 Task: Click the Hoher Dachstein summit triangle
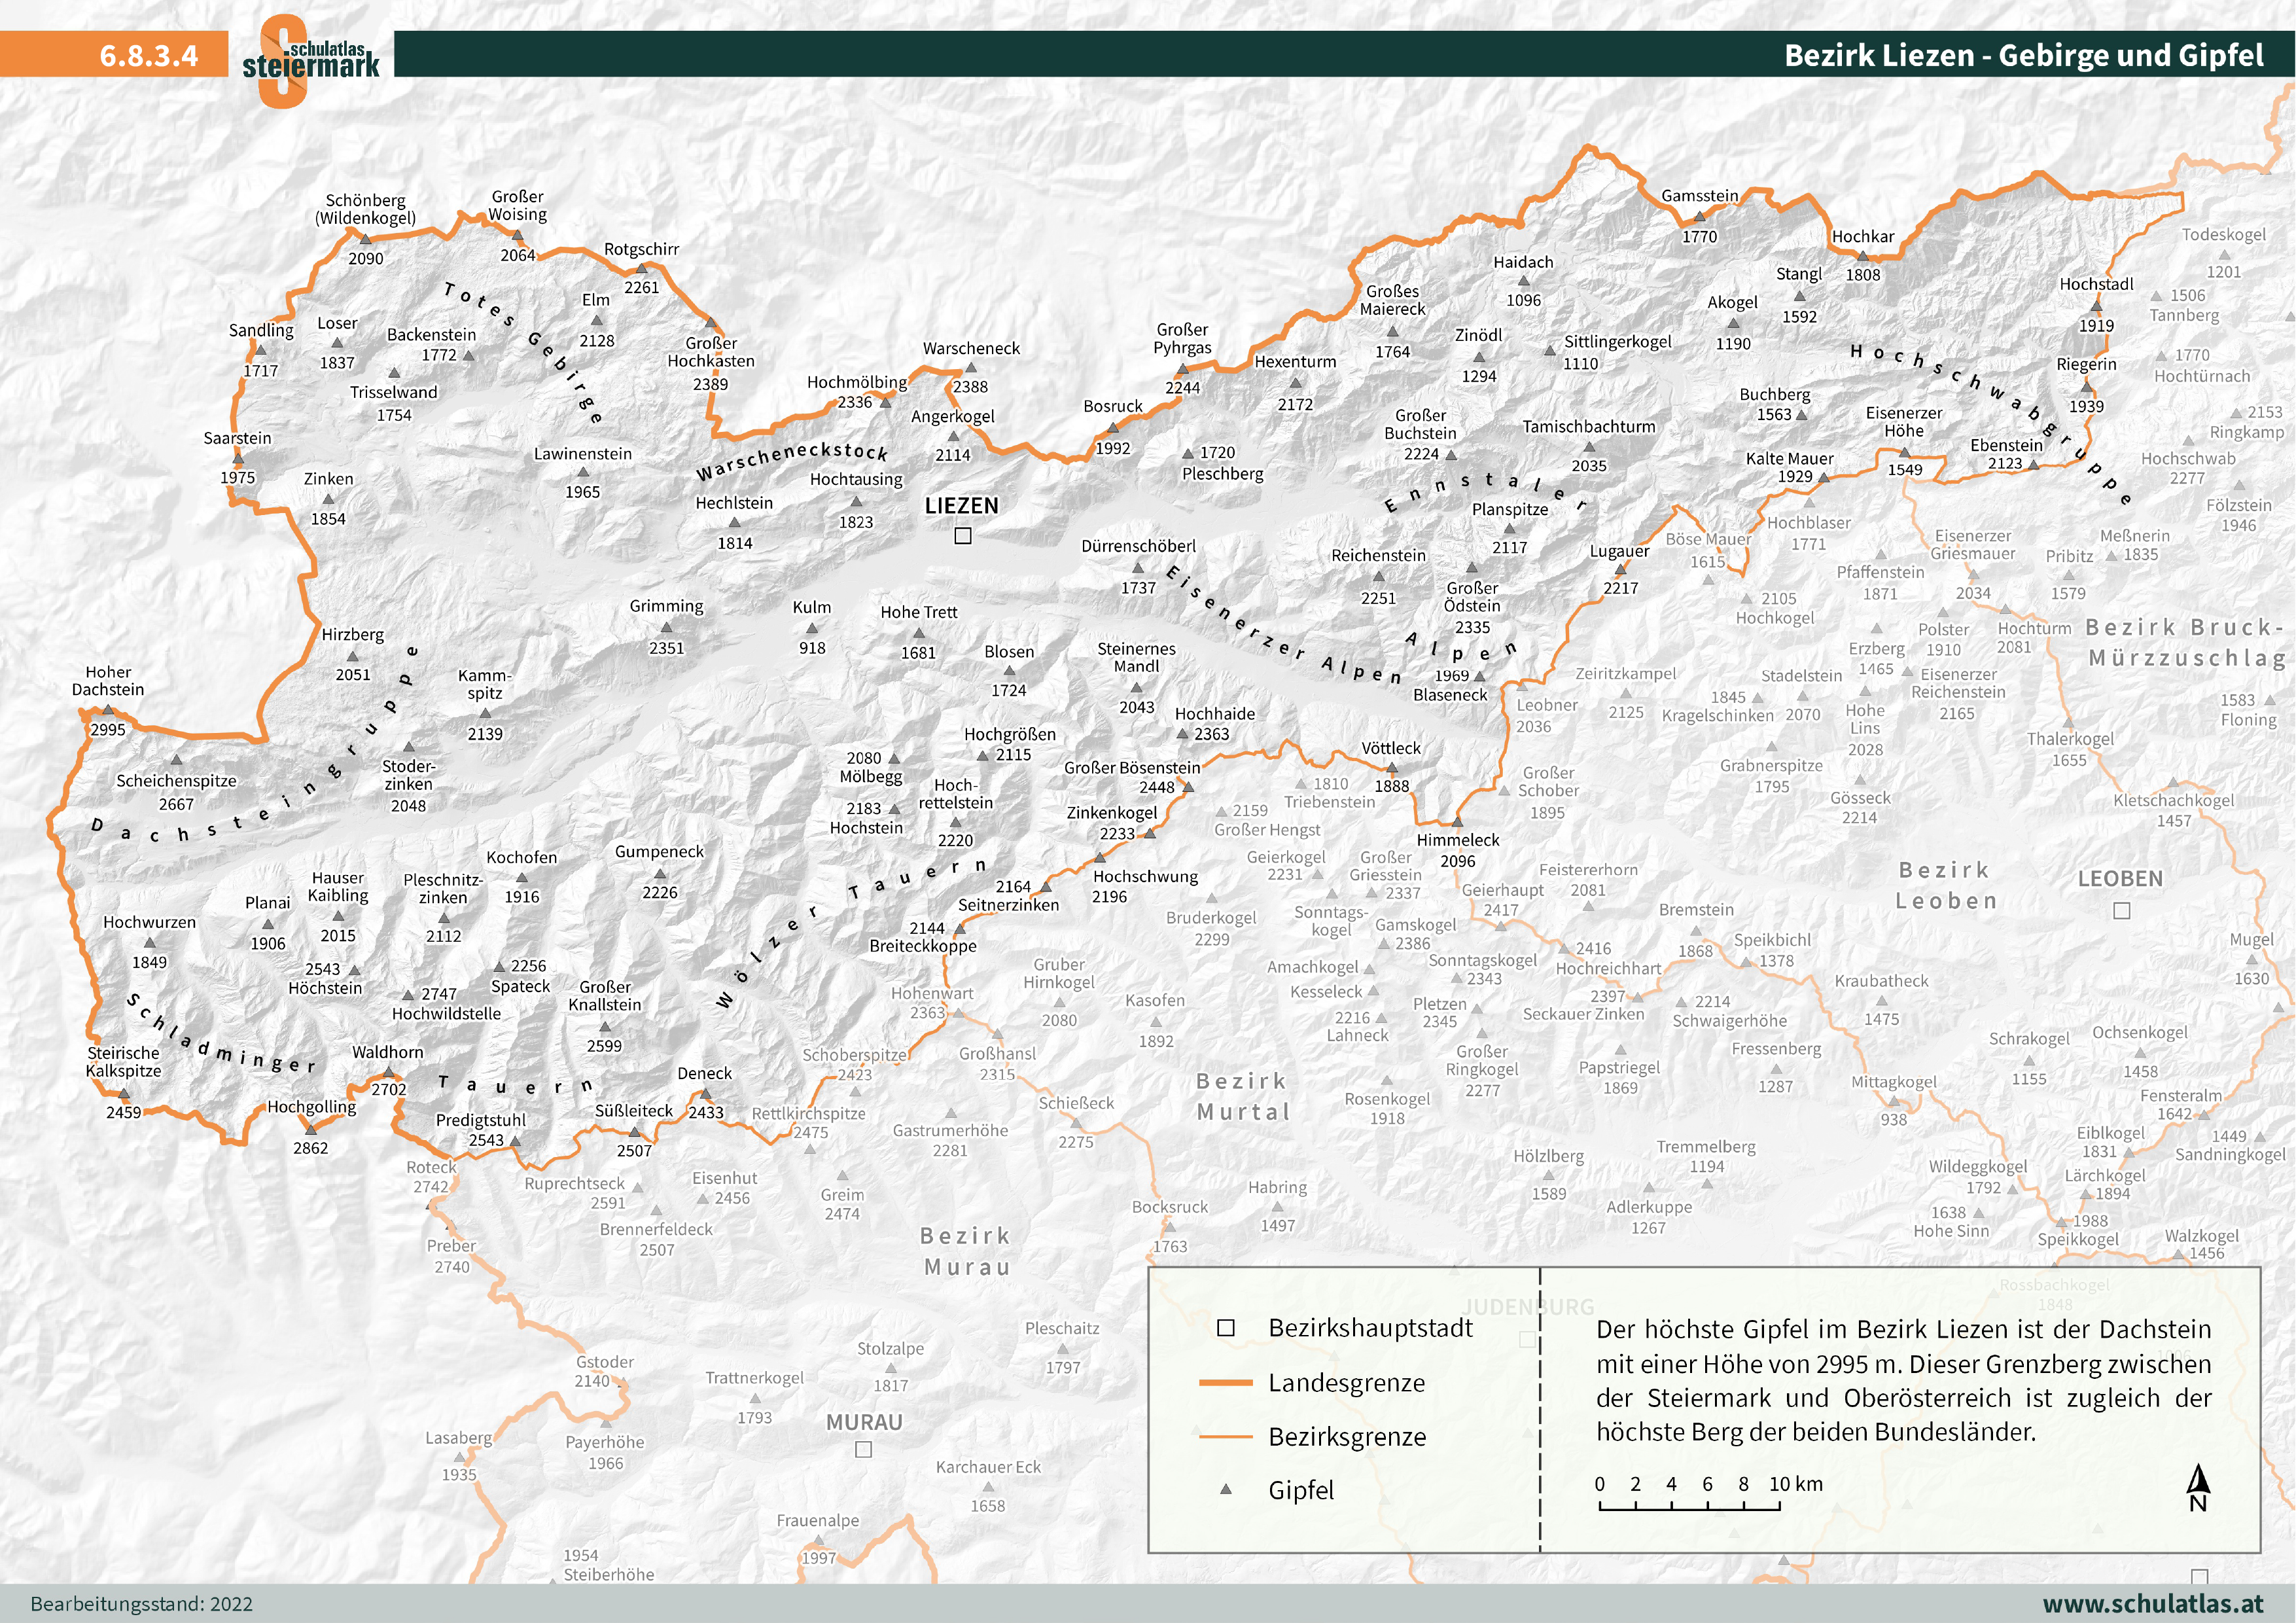pyautogui.click(x=108, y=710)
